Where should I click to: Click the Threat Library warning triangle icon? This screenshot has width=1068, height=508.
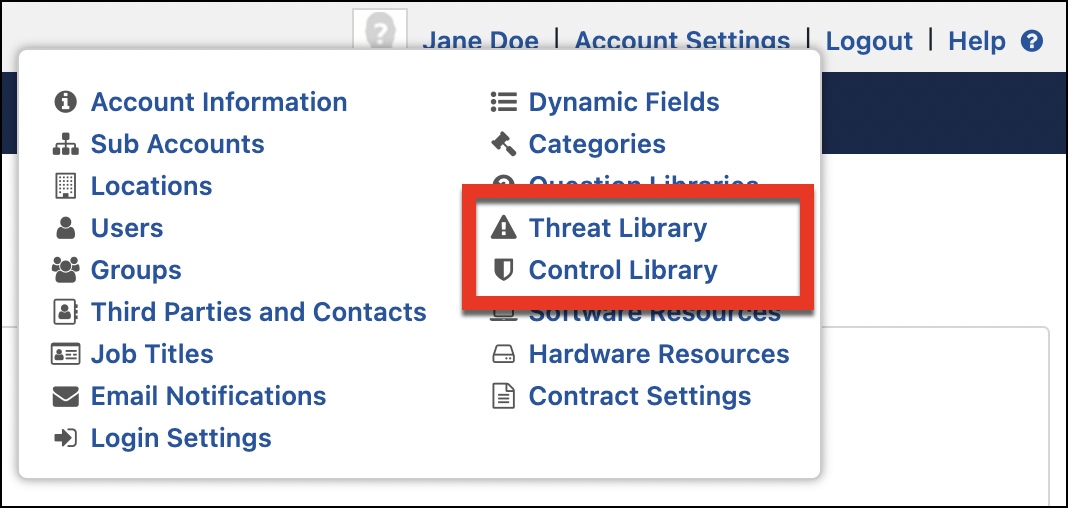pos(504,228)
